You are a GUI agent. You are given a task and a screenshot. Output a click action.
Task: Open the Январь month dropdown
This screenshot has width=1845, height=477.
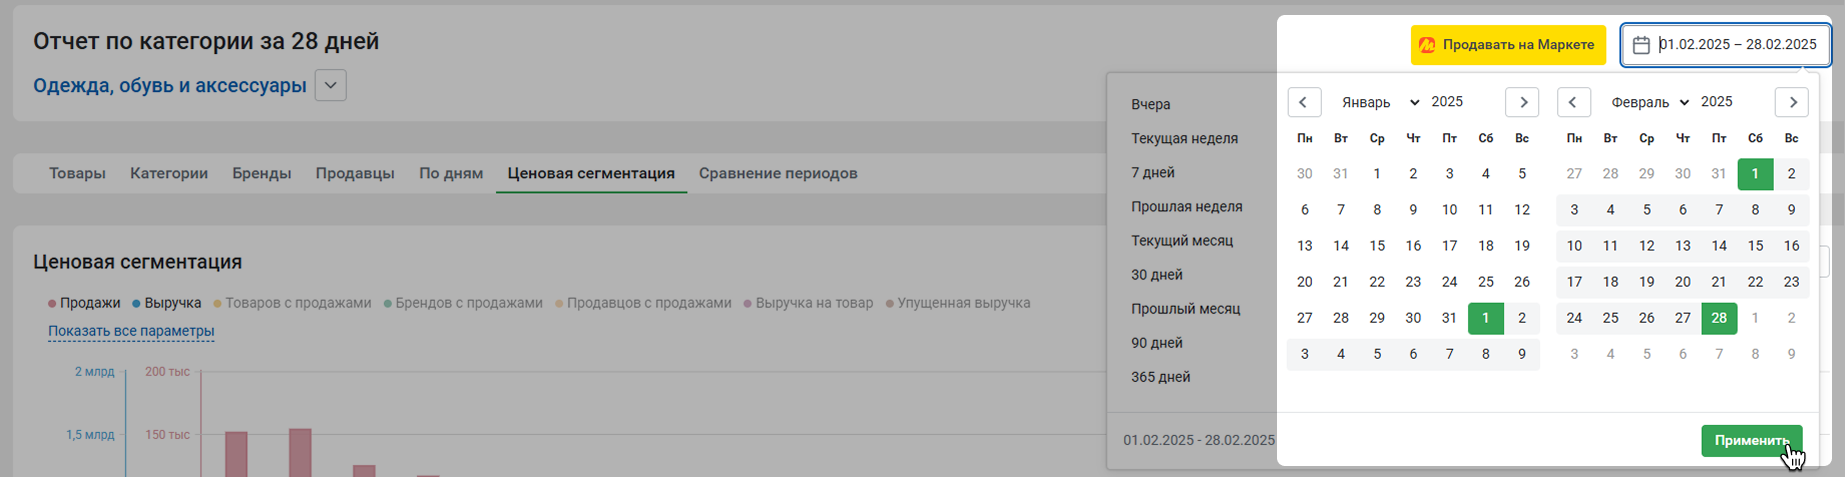[1381, 102]
